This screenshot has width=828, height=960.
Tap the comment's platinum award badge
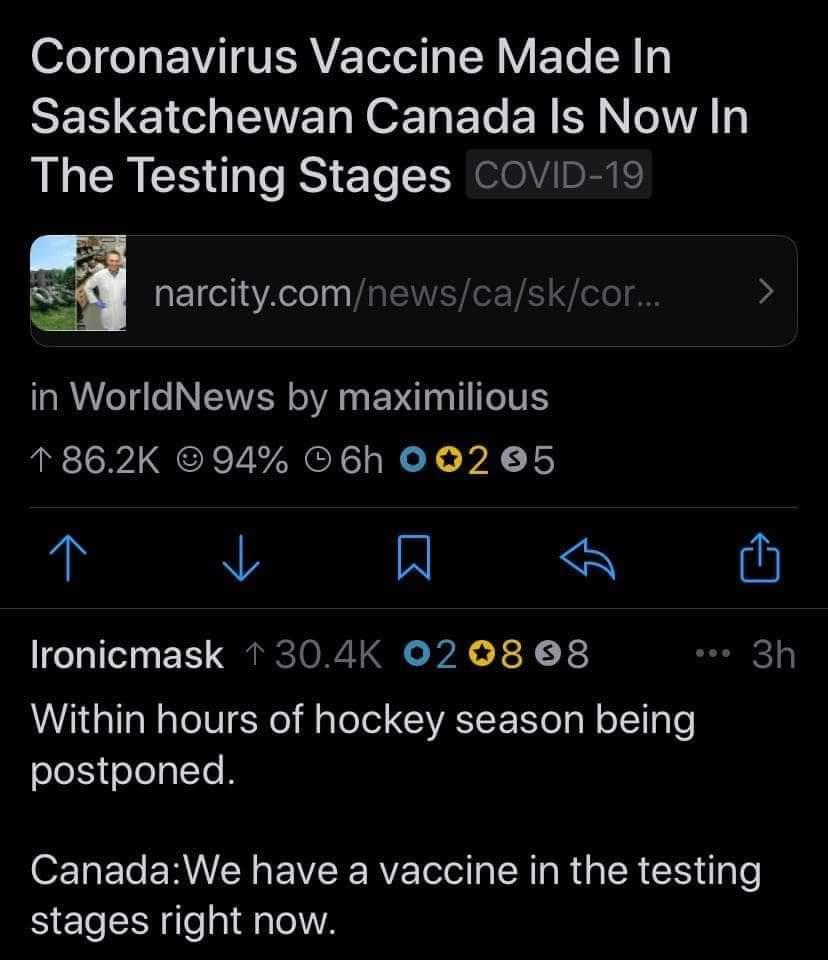pos(417,654)
